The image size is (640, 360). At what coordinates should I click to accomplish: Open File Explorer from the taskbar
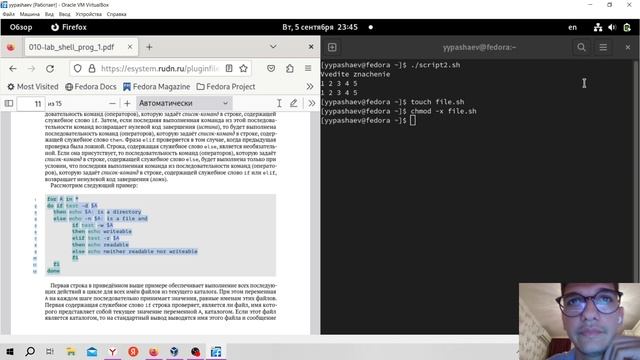pos(71,351)
